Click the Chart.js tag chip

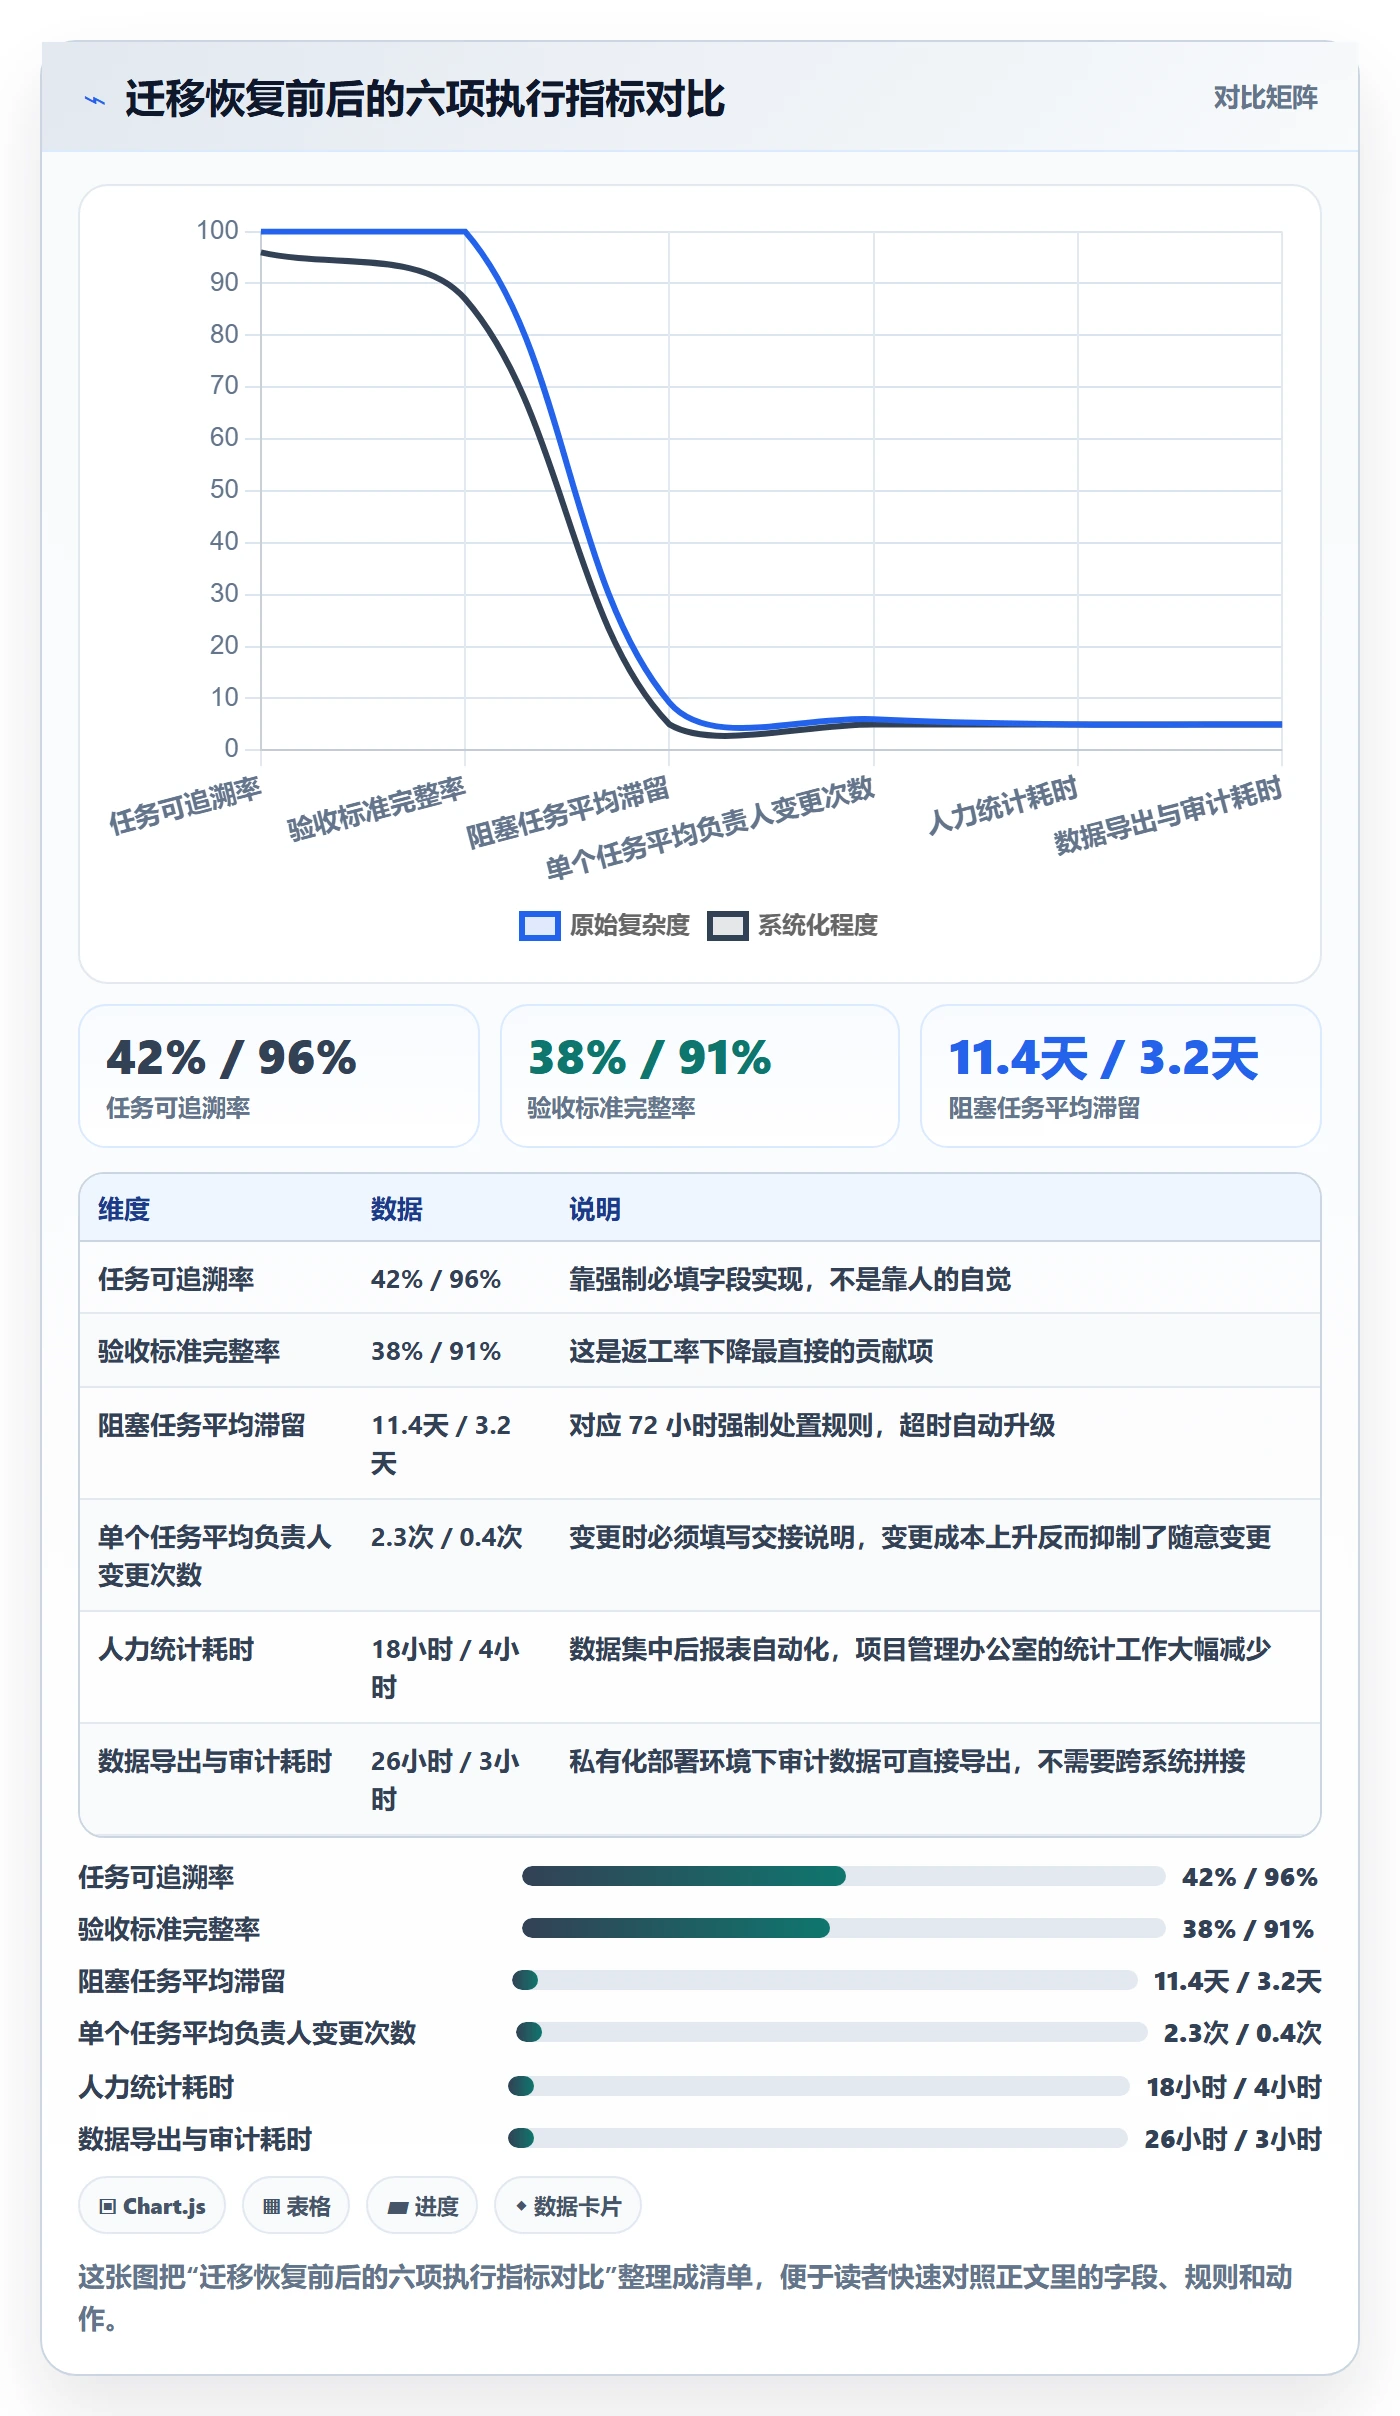click(x=152, y=2205)
